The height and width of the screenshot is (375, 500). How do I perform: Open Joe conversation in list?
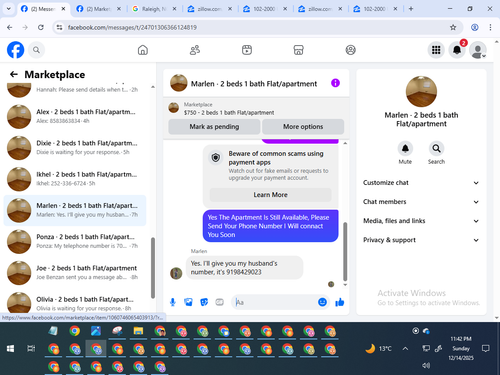click(75, 273)
